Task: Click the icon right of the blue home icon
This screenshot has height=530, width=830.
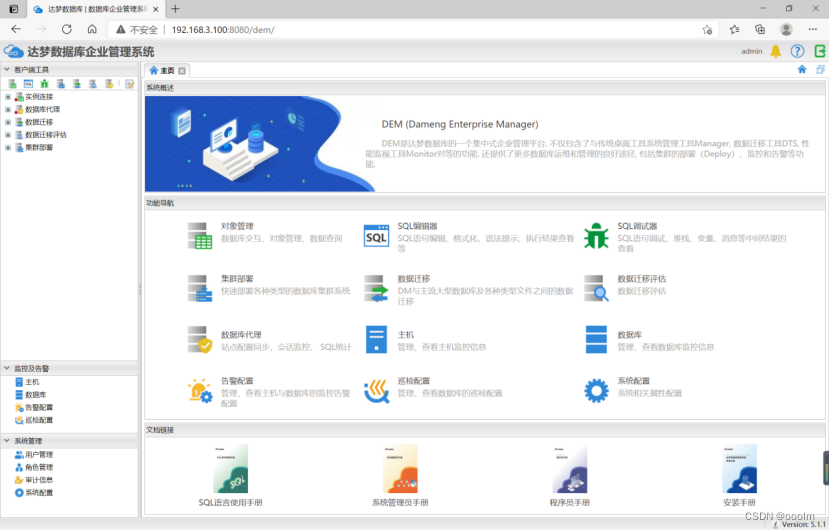Action: pos(820,69)
